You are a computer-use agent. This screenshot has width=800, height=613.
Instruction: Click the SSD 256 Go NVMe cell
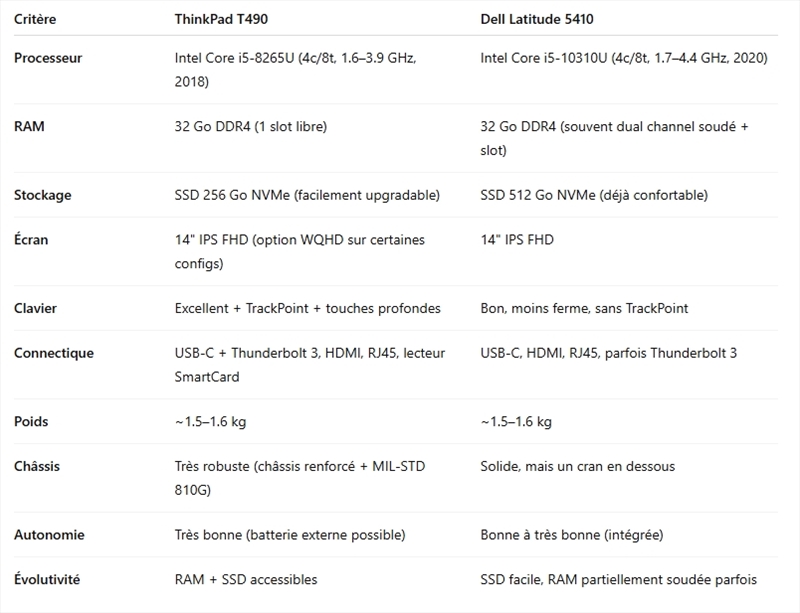pyautogui.click(x=306, y=195)
